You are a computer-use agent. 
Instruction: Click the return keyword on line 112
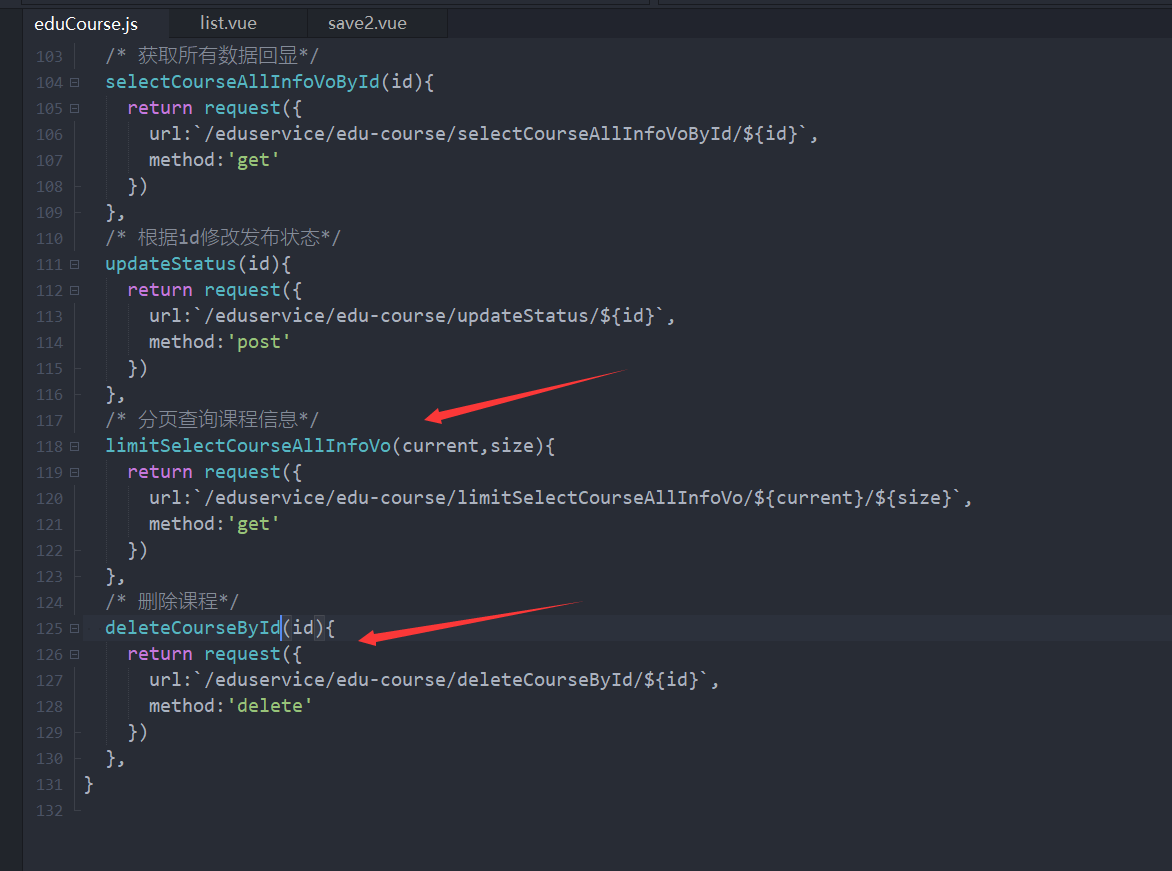click(160, 289)
